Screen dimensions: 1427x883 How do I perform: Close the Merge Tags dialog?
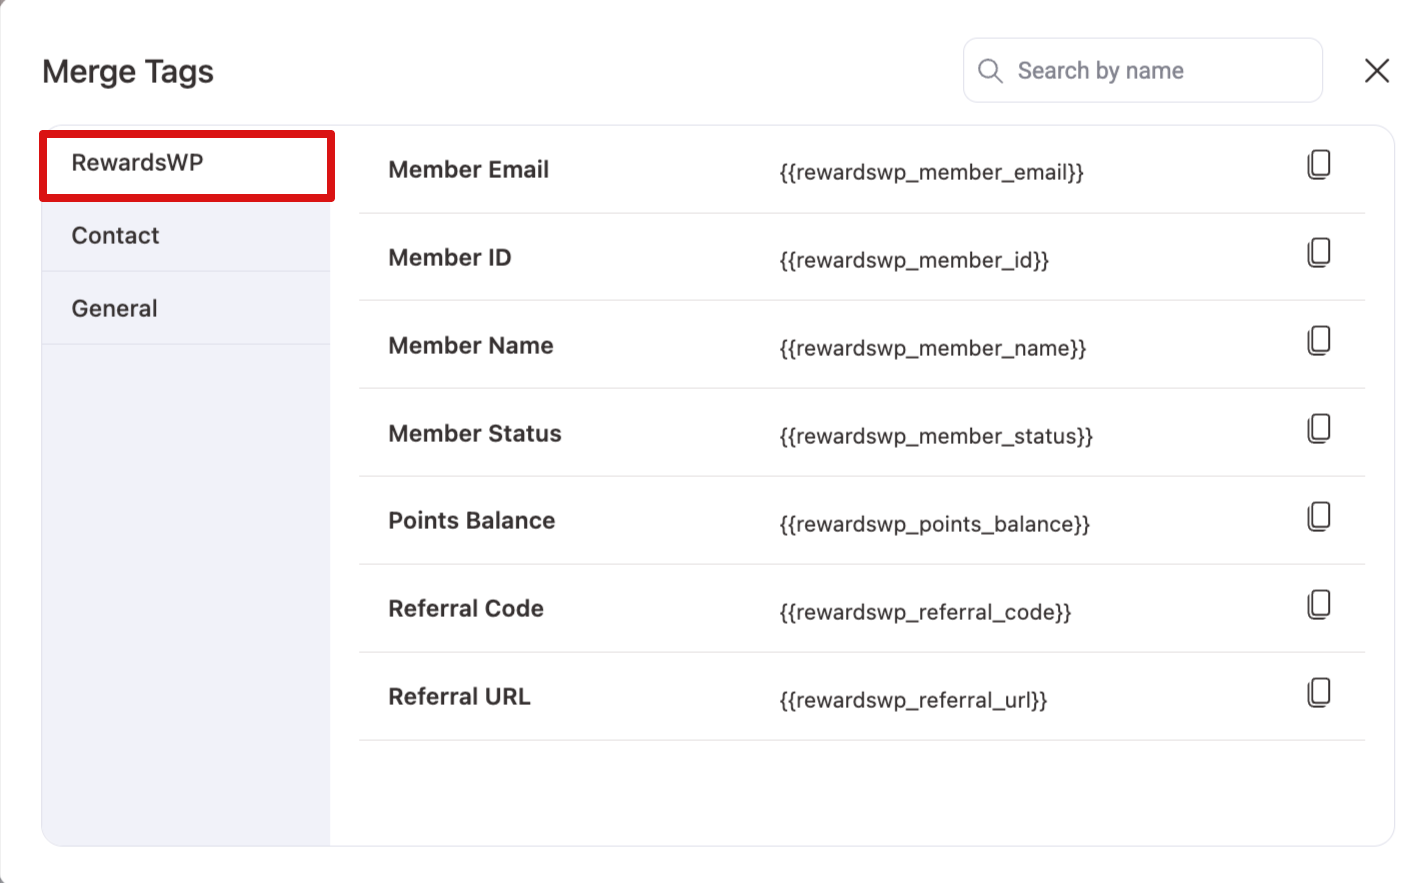[1377, 70]
